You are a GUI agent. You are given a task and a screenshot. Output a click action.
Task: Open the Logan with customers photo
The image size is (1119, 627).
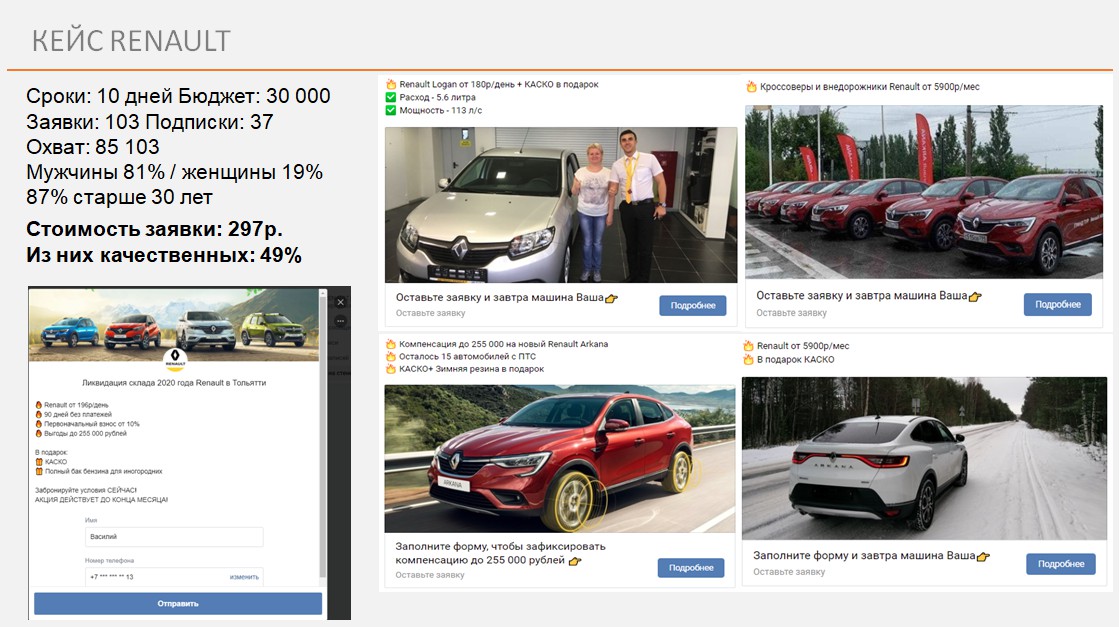[561, 205]
